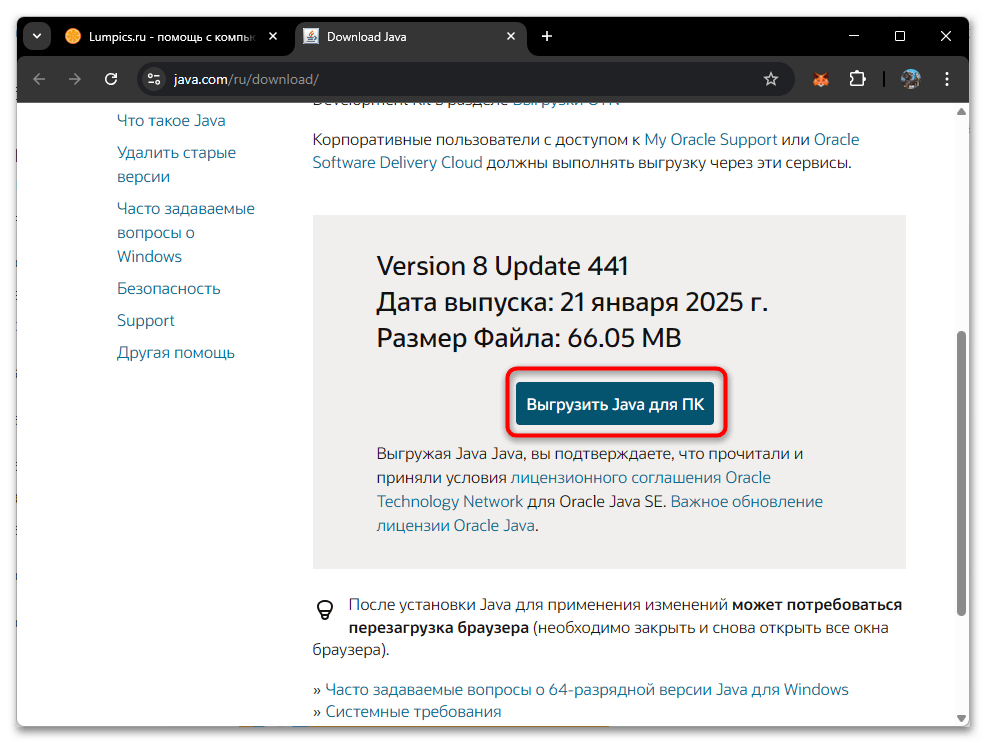Open a new browser tab
This screenshot has width=986, height=743.
[x=546, y=36]
